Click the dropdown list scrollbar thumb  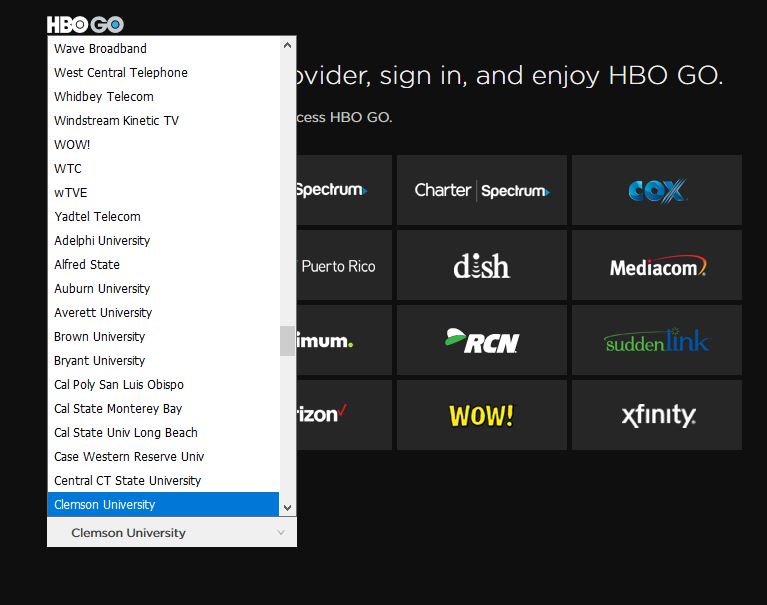(x=288, y=341)
